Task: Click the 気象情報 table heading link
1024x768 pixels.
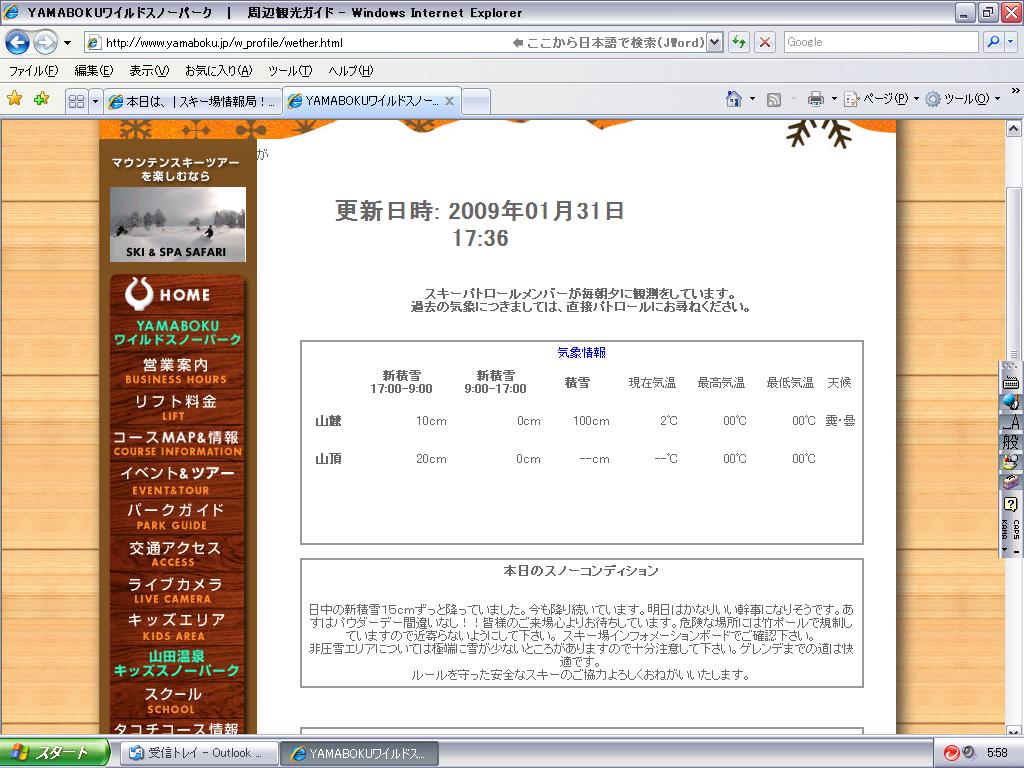Action: point(581,353)
